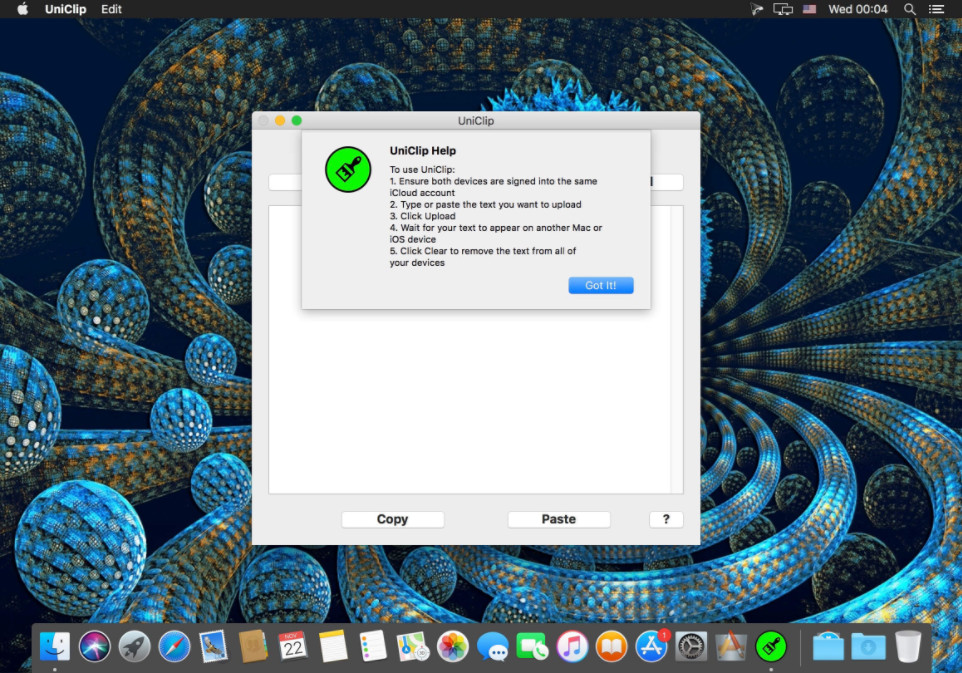
Task: Click the '3. Click Upload' instruction
Action: [x=423, y=217]
